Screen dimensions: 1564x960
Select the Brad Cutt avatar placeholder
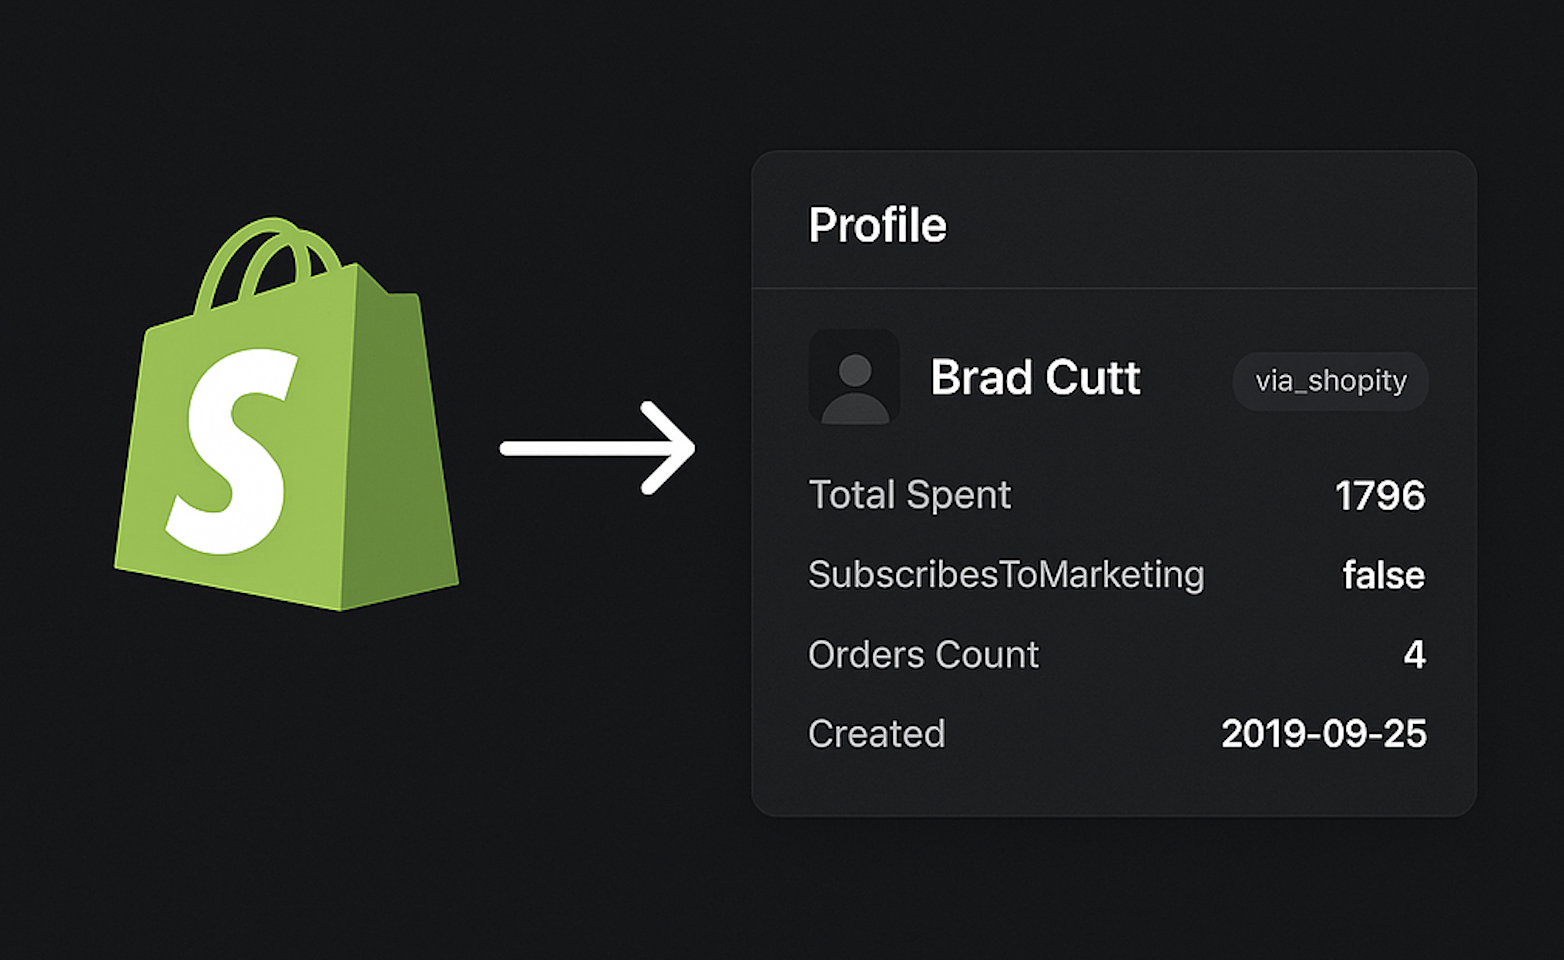pyautogui.click(x=854, y=377)
